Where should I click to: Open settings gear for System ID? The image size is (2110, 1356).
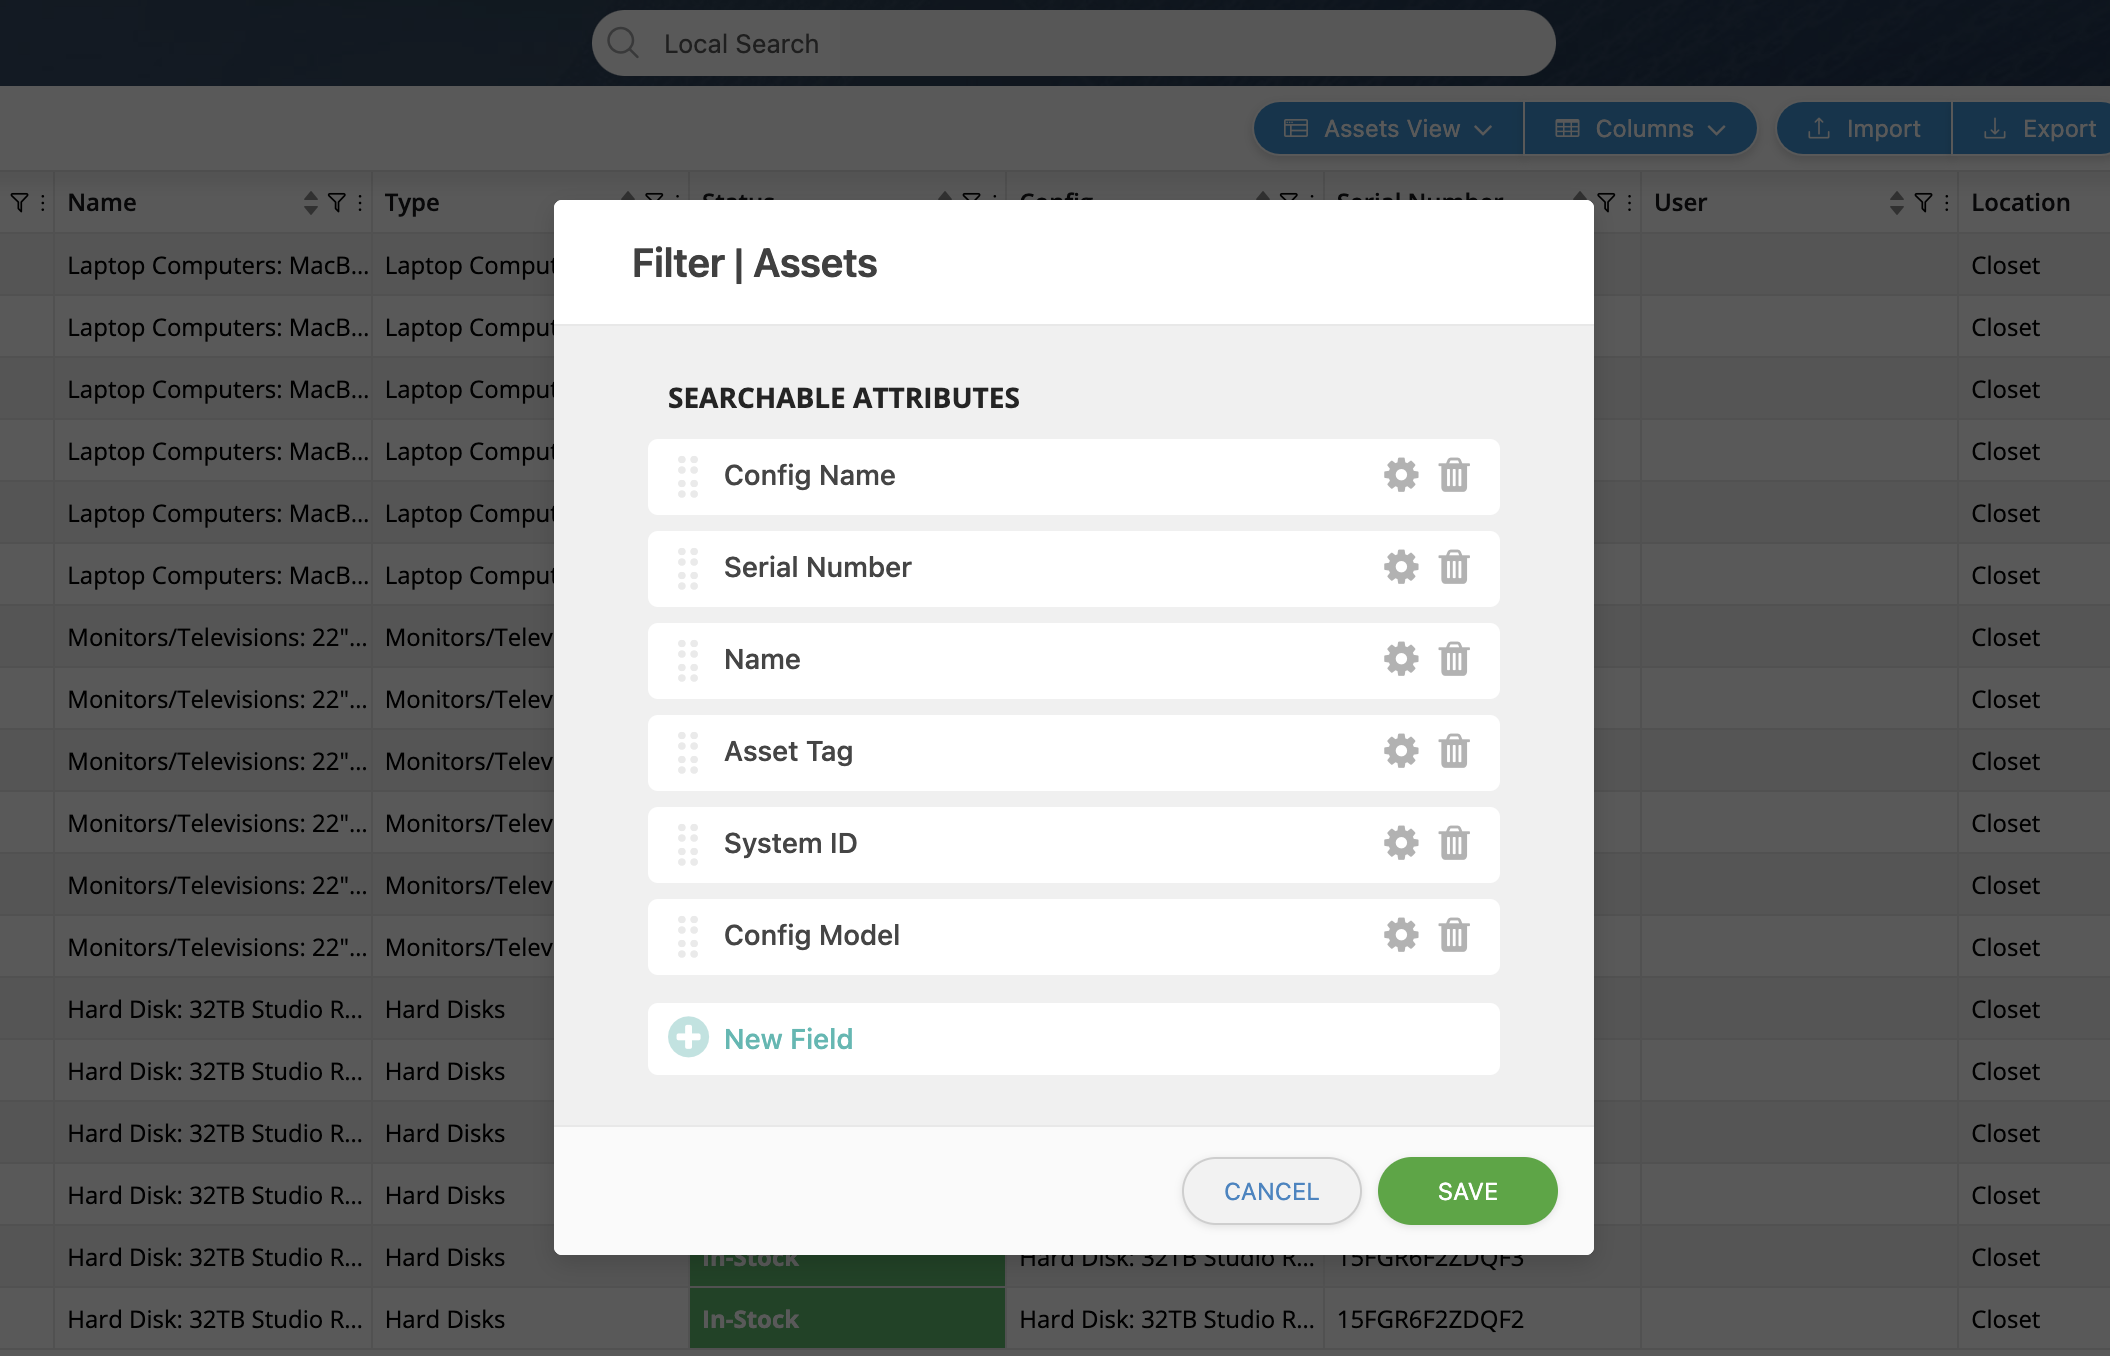[x=1401, y=843]
